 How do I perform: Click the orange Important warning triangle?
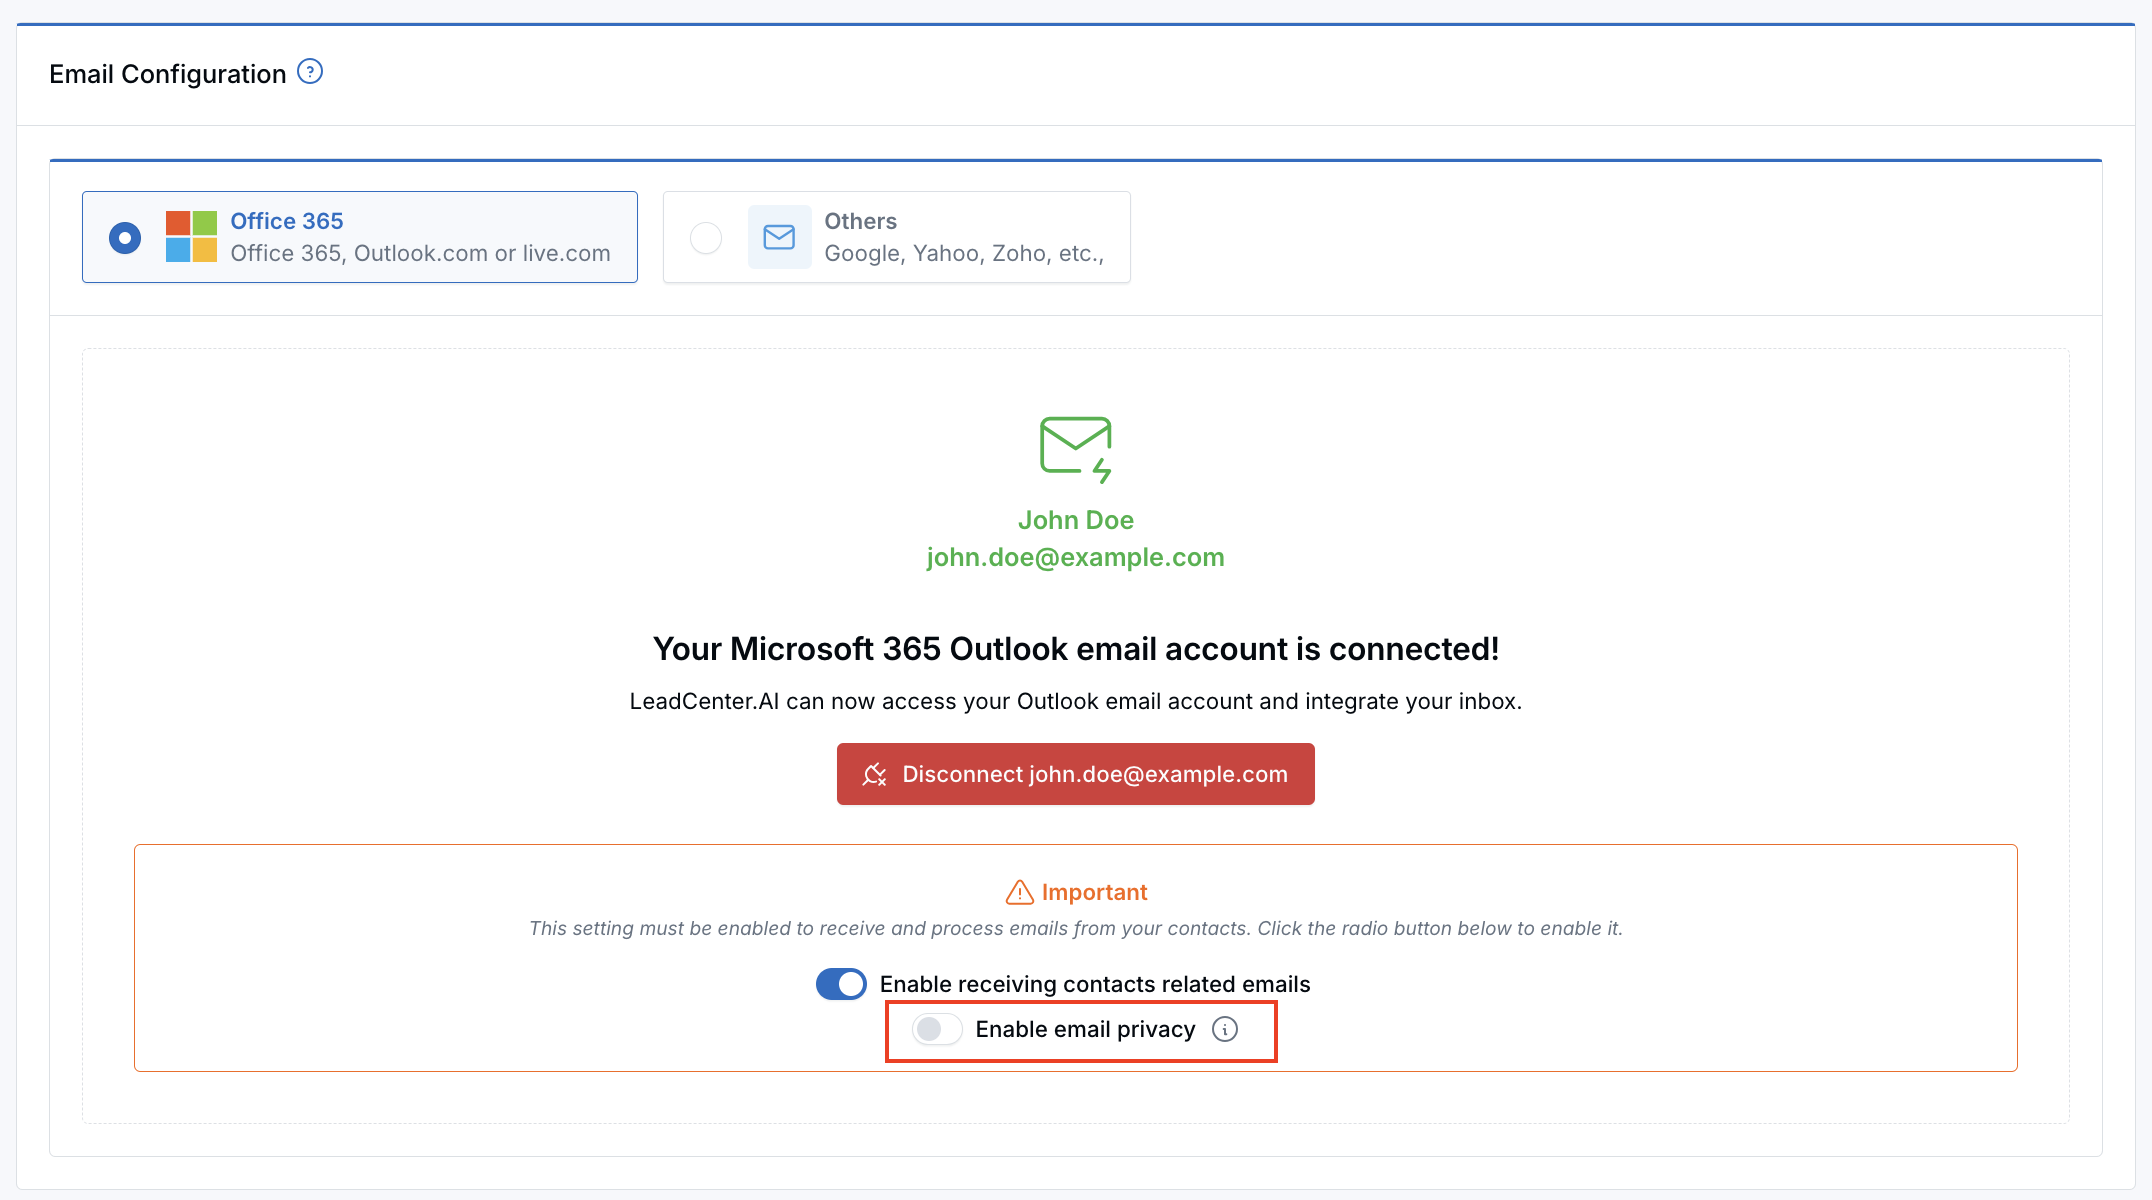1019,892
